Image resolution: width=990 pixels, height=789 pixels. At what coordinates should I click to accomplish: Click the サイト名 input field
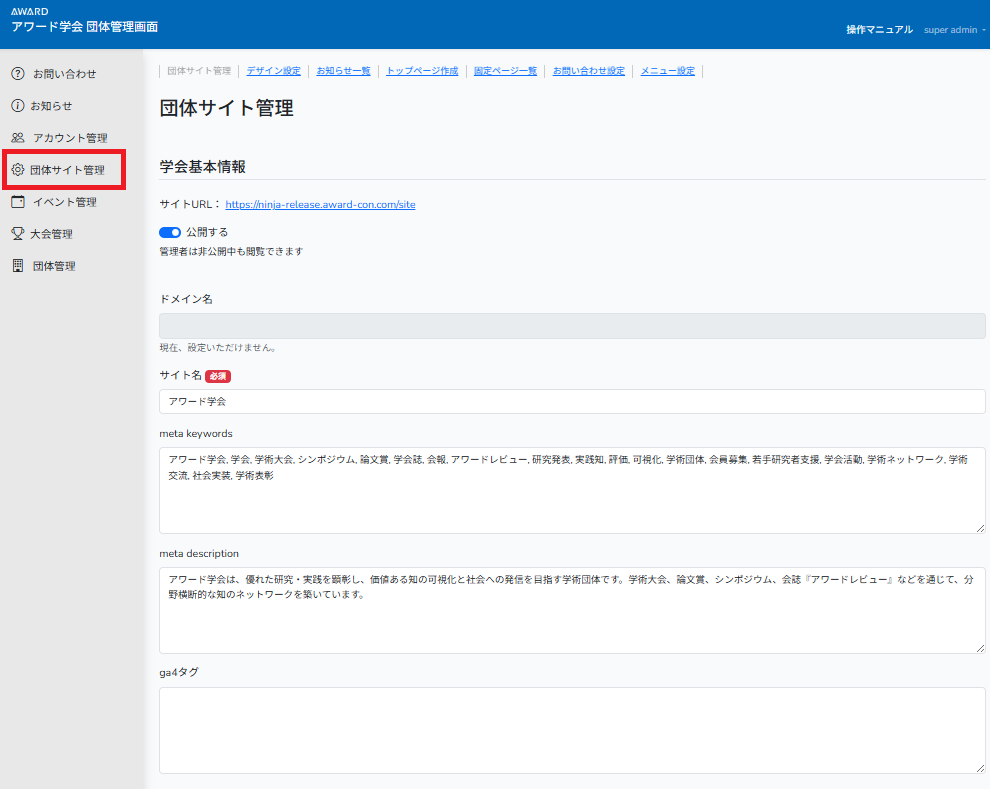click(x=572, y=401)
